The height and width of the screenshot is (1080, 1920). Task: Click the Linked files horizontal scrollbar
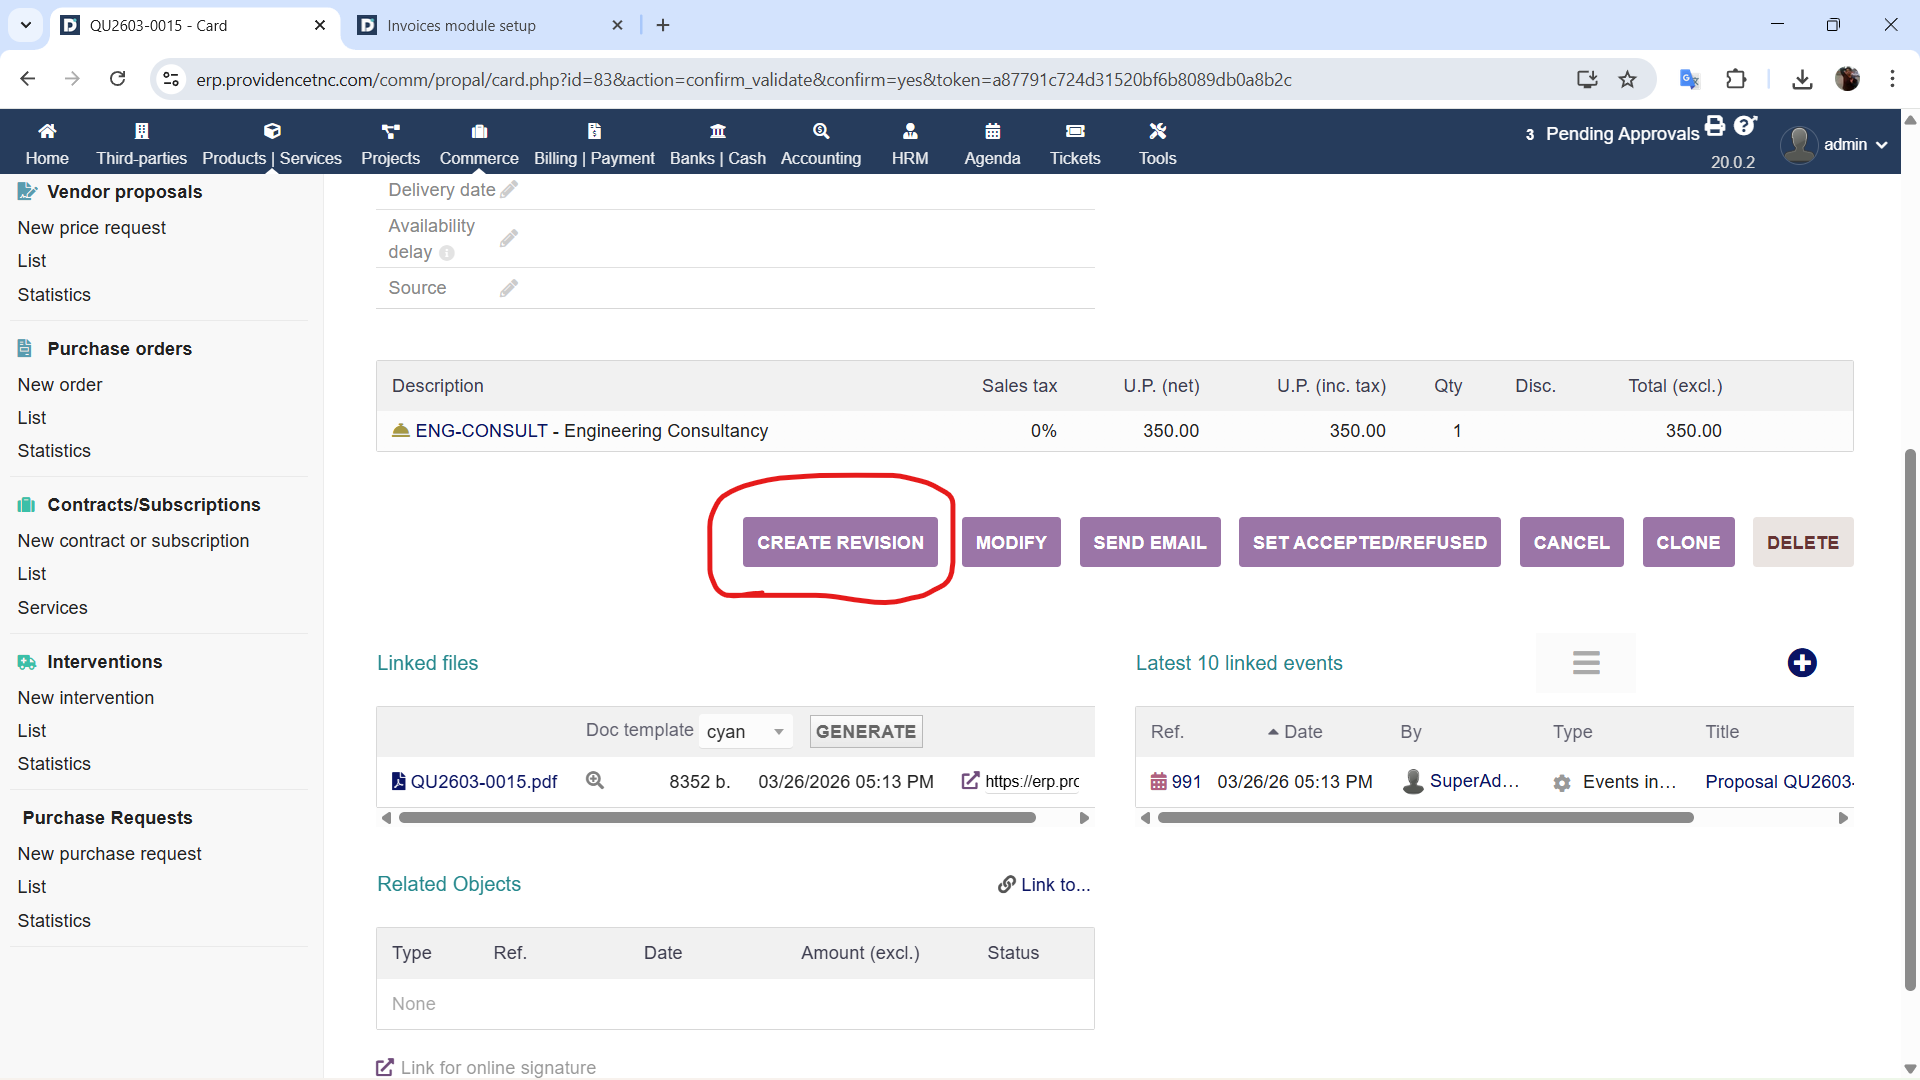716,818
